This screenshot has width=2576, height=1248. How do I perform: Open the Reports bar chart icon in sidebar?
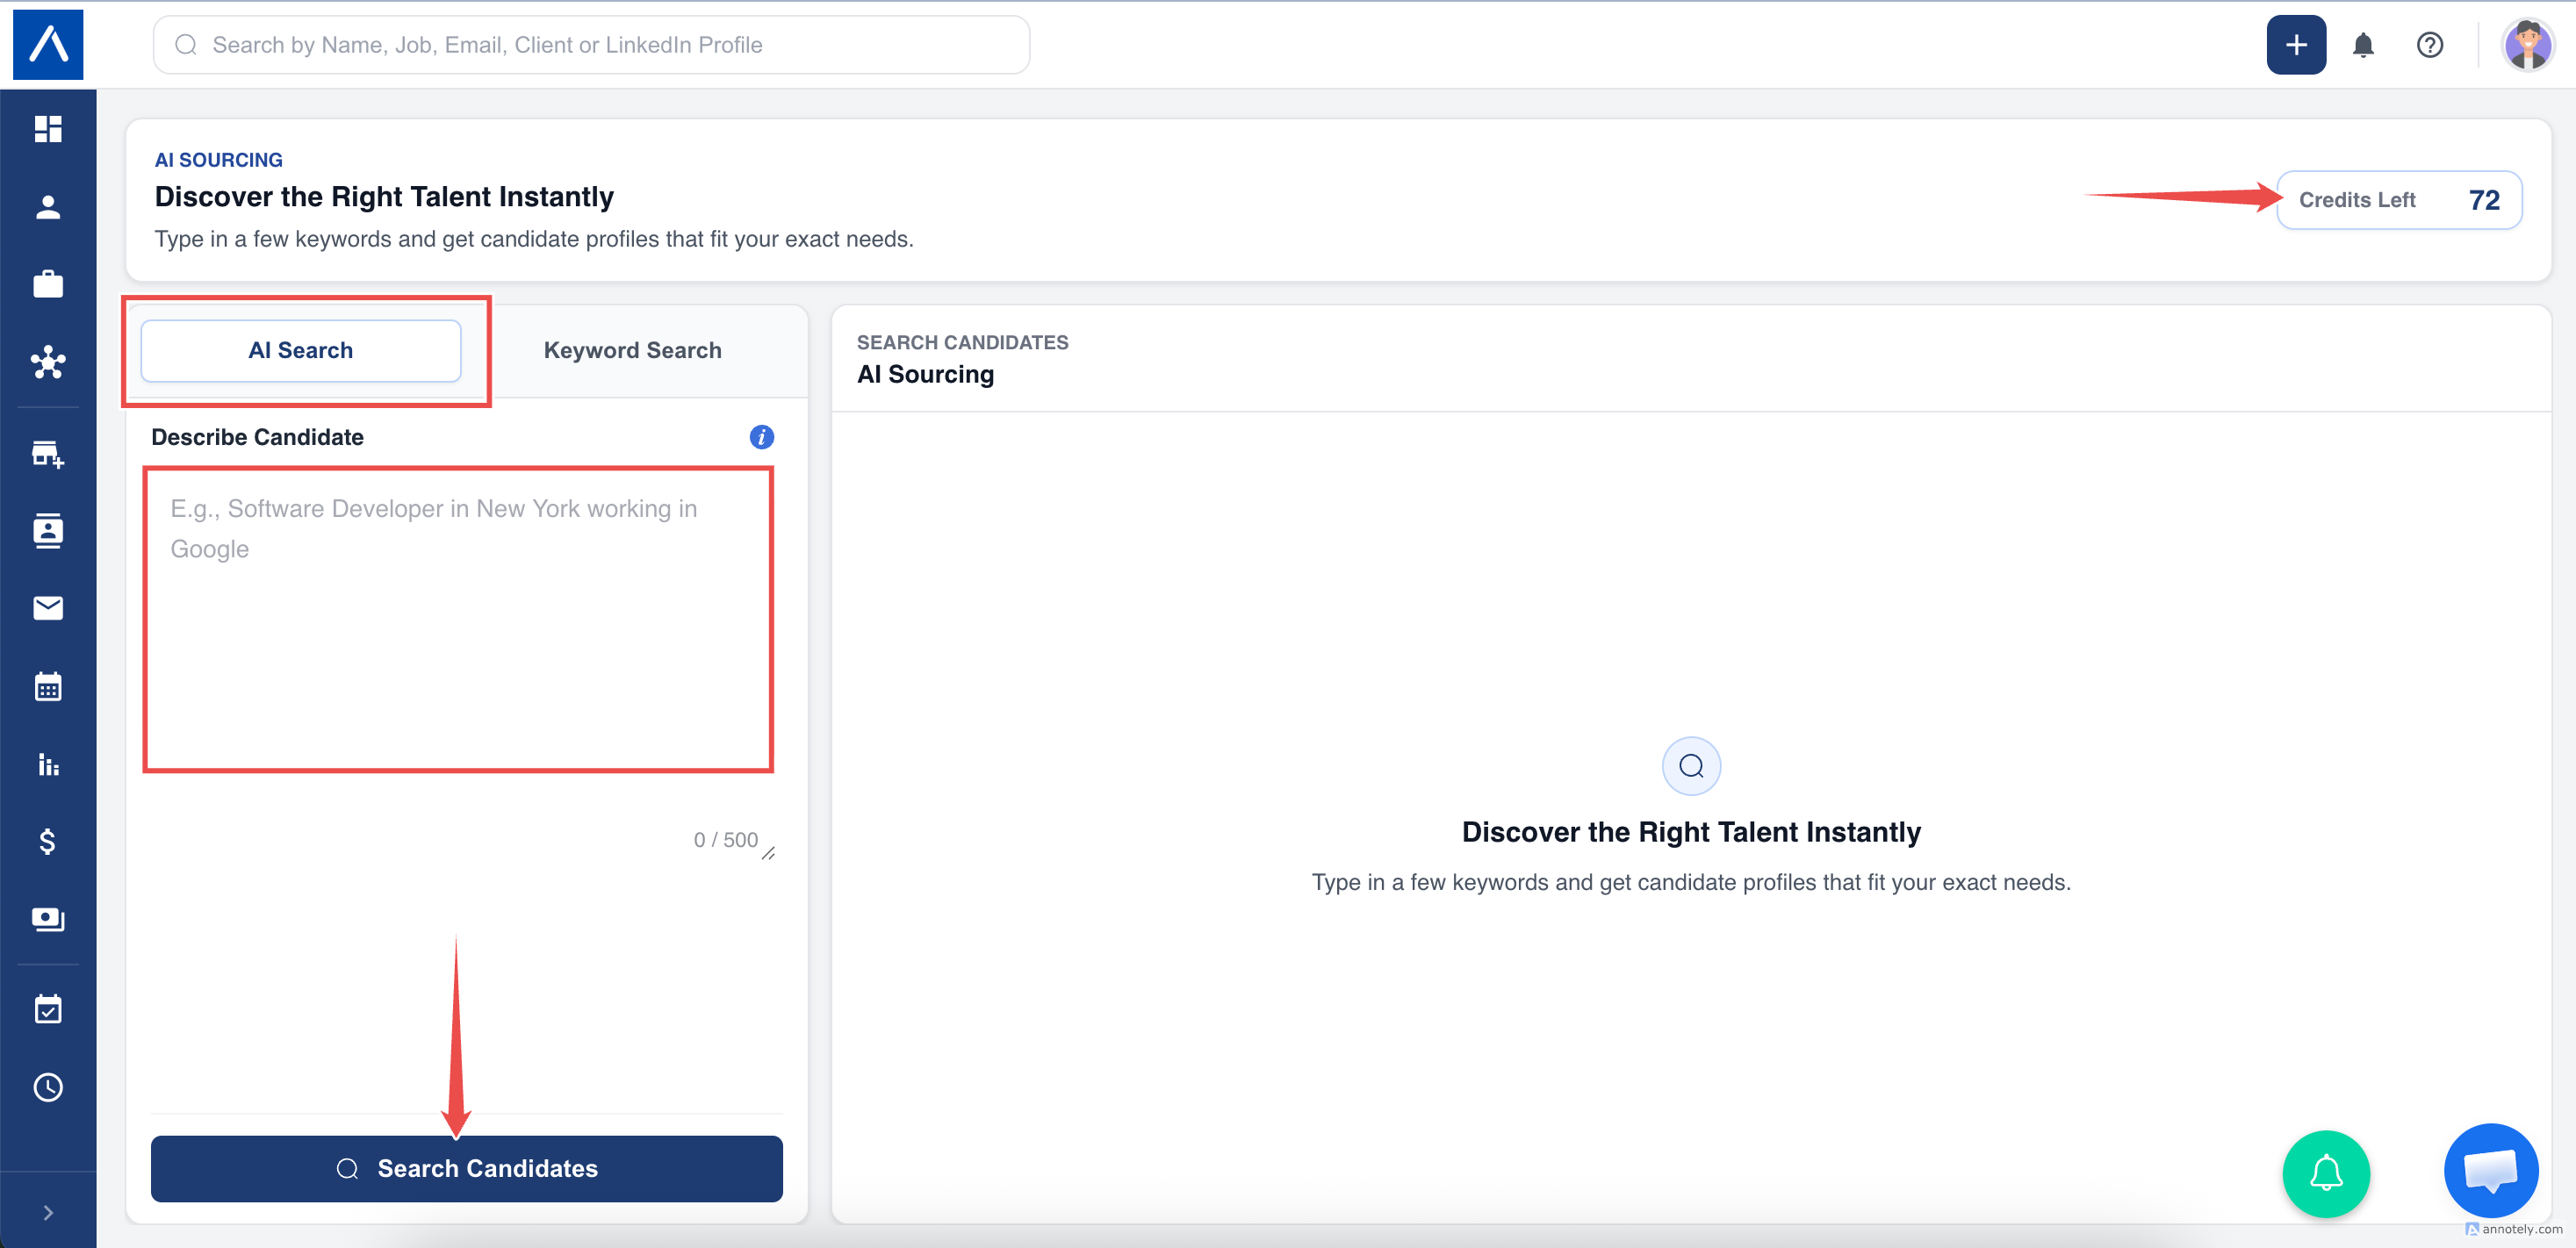[x=48, y=764]
